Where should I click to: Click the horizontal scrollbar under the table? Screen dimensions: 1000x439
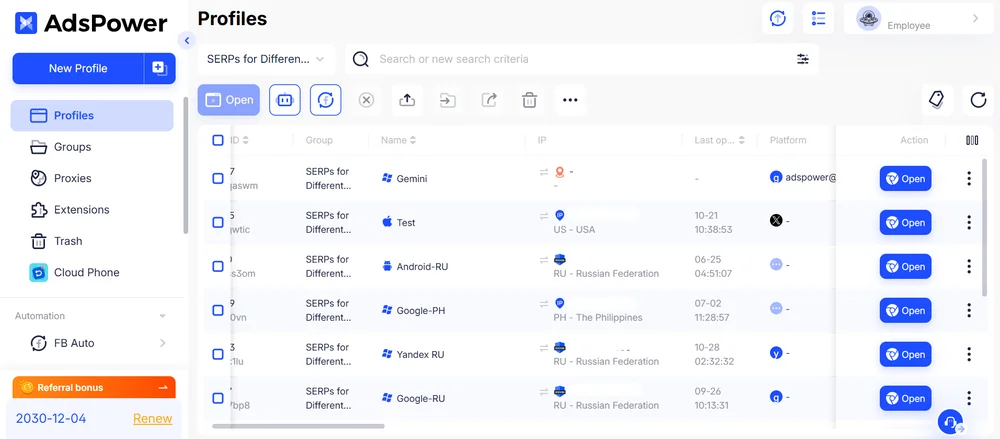300,427
